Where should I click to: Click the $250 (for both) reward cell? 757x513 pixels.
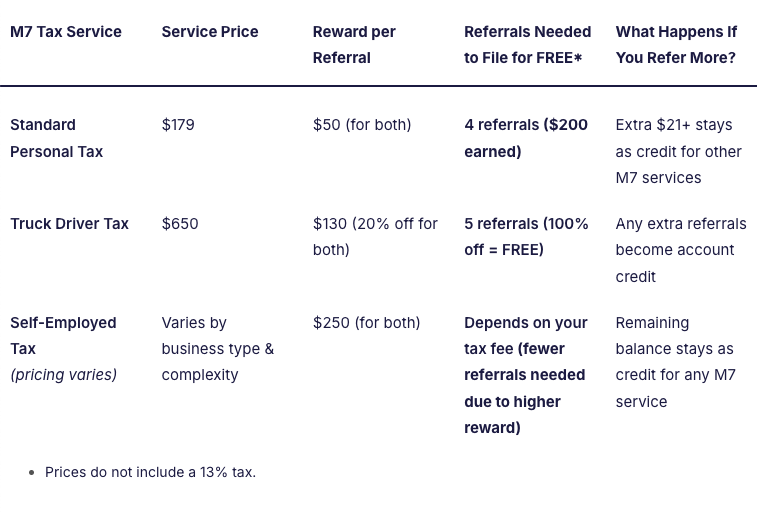coord(366,323)
